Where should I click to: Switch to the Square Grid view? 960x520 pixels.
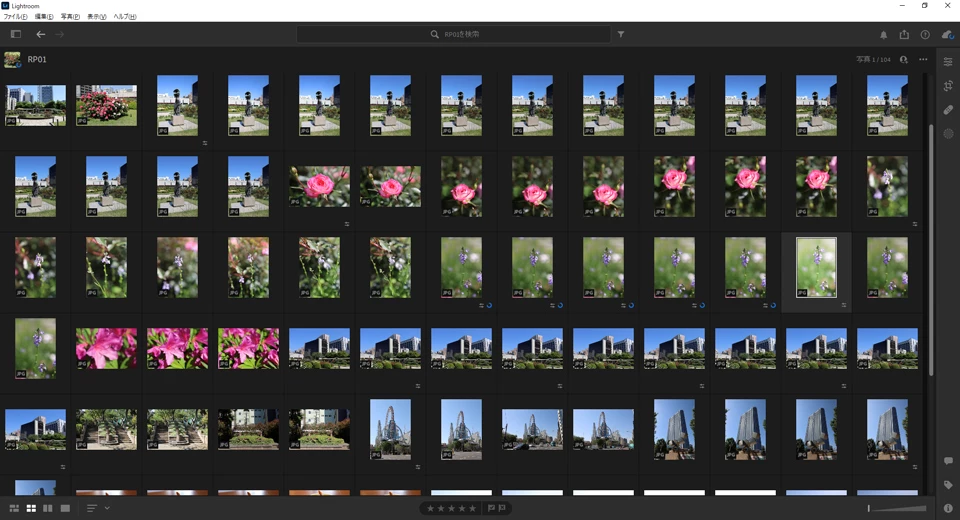31,508
